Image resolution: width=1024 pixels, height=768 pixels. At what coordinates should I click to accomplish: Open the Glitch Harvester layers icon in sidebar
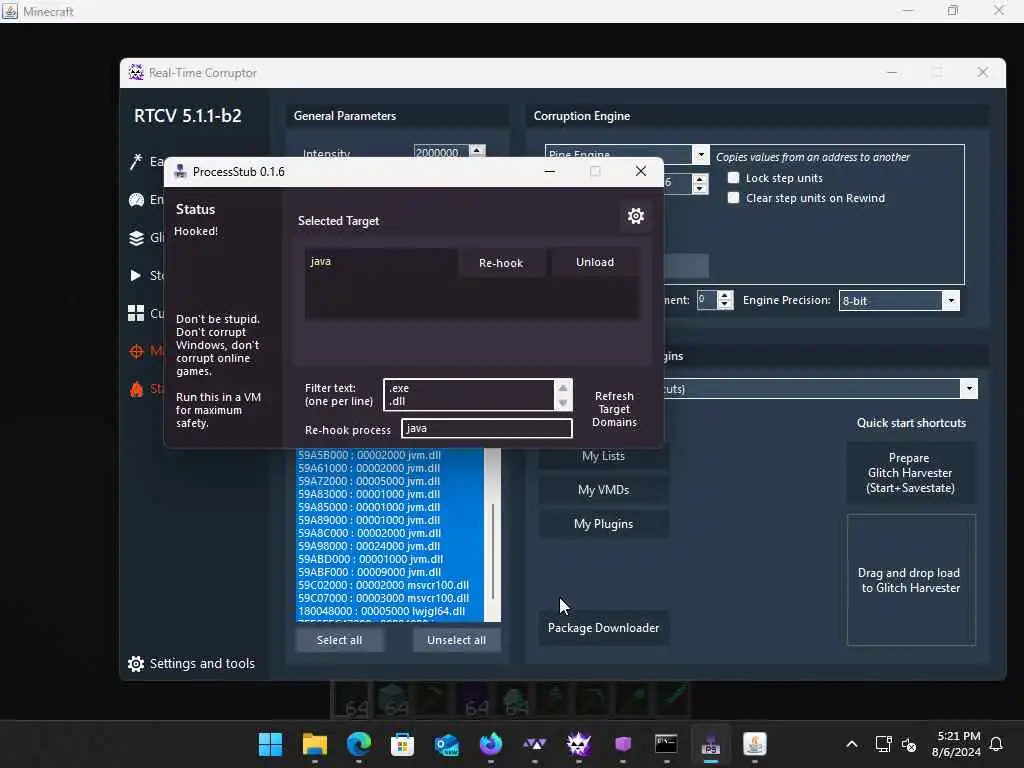[136, 238]
